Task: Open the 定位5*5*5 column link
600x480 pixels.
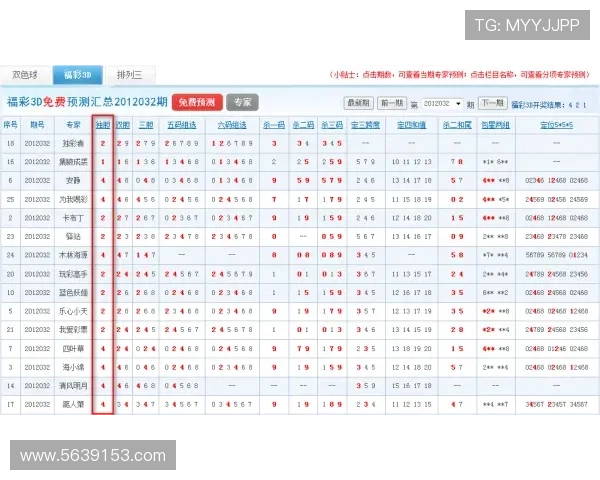Action: pos(556,125)
